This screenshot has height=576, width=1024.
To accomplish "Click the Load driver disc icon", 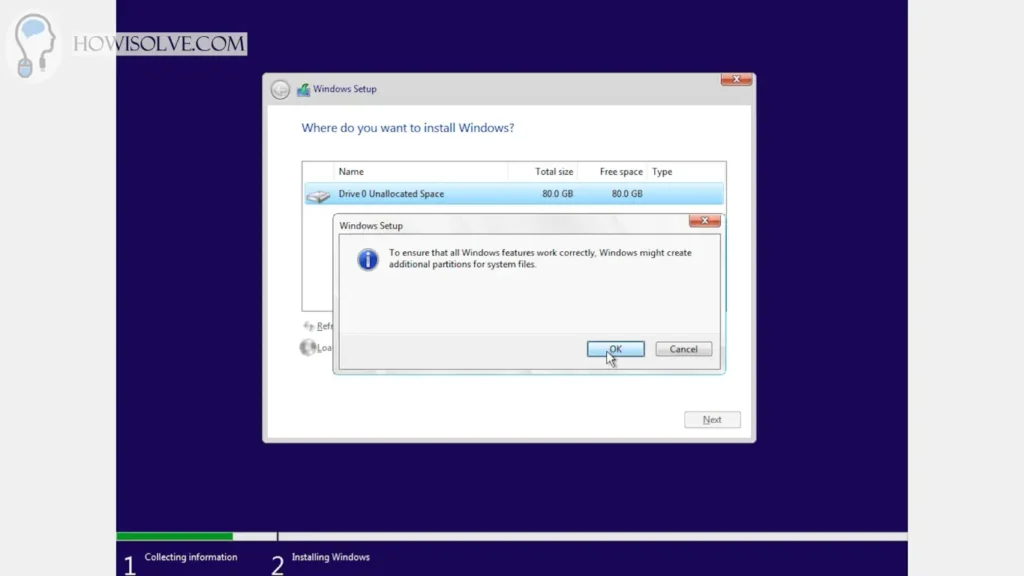I will tap(308, 348).
